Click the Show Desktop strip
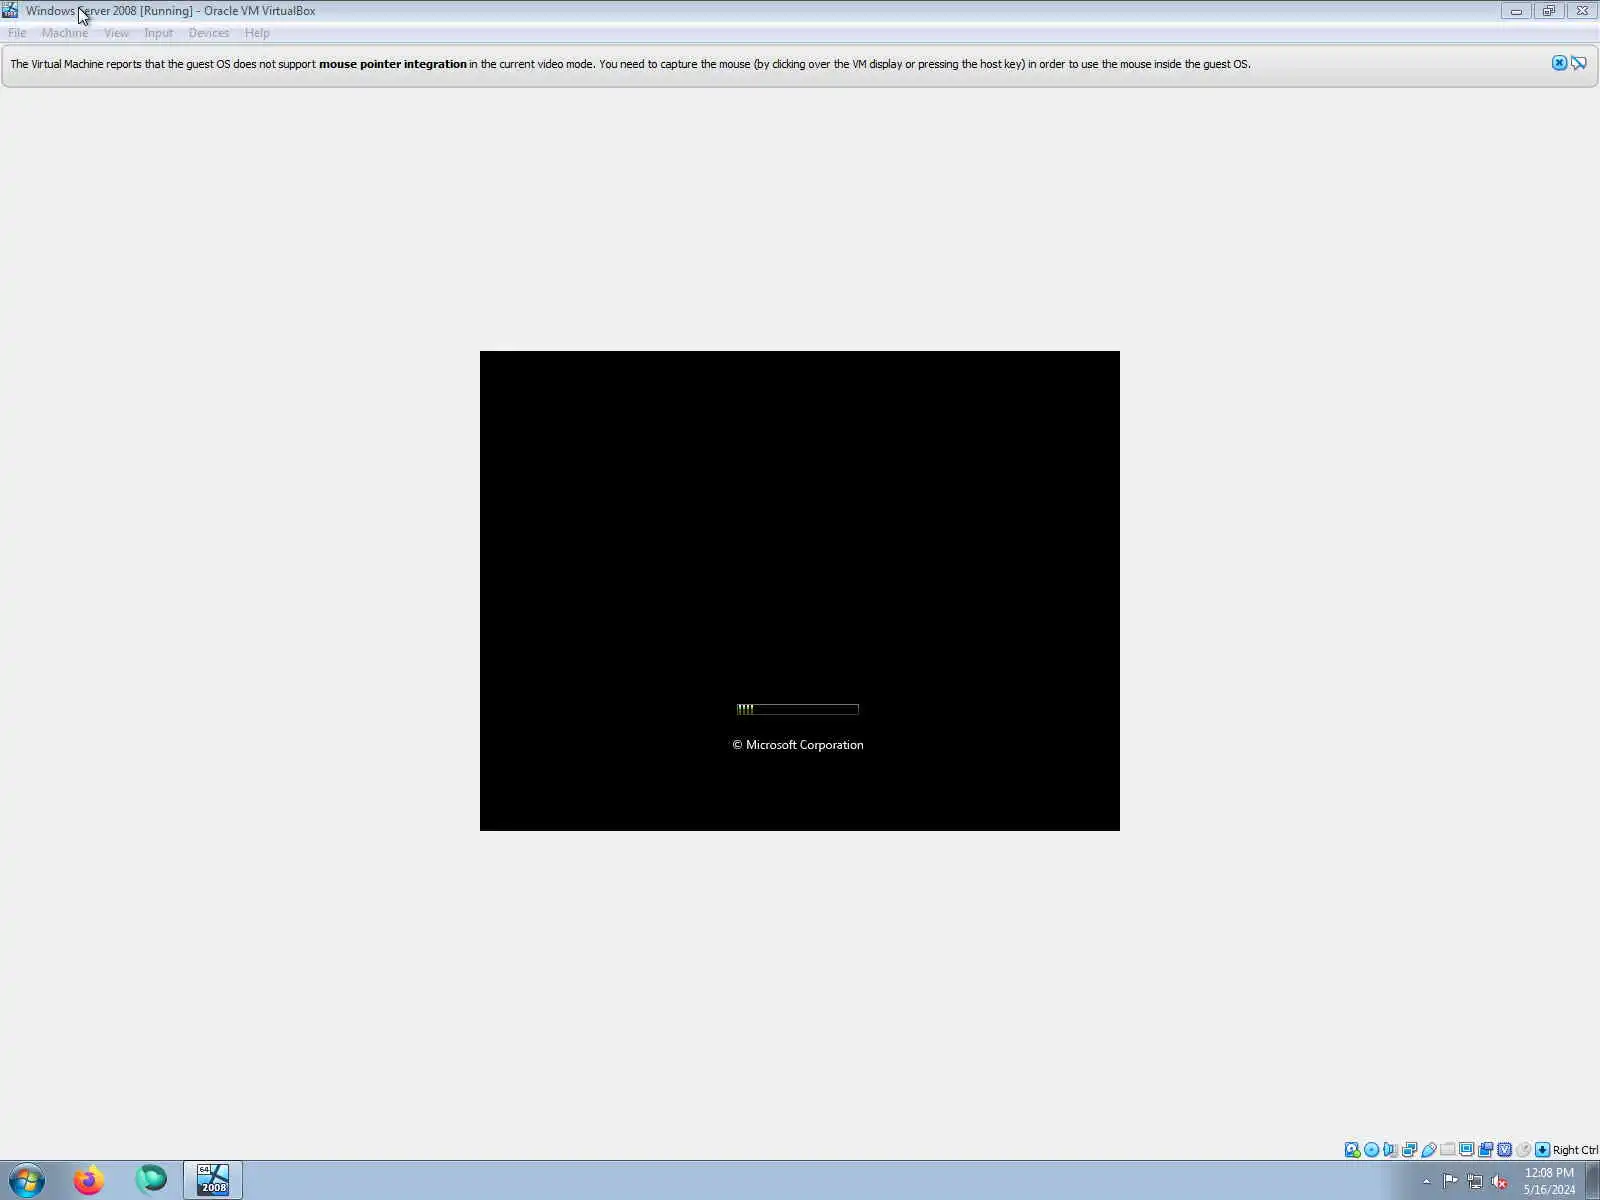 click(x=1593, y=1181)
